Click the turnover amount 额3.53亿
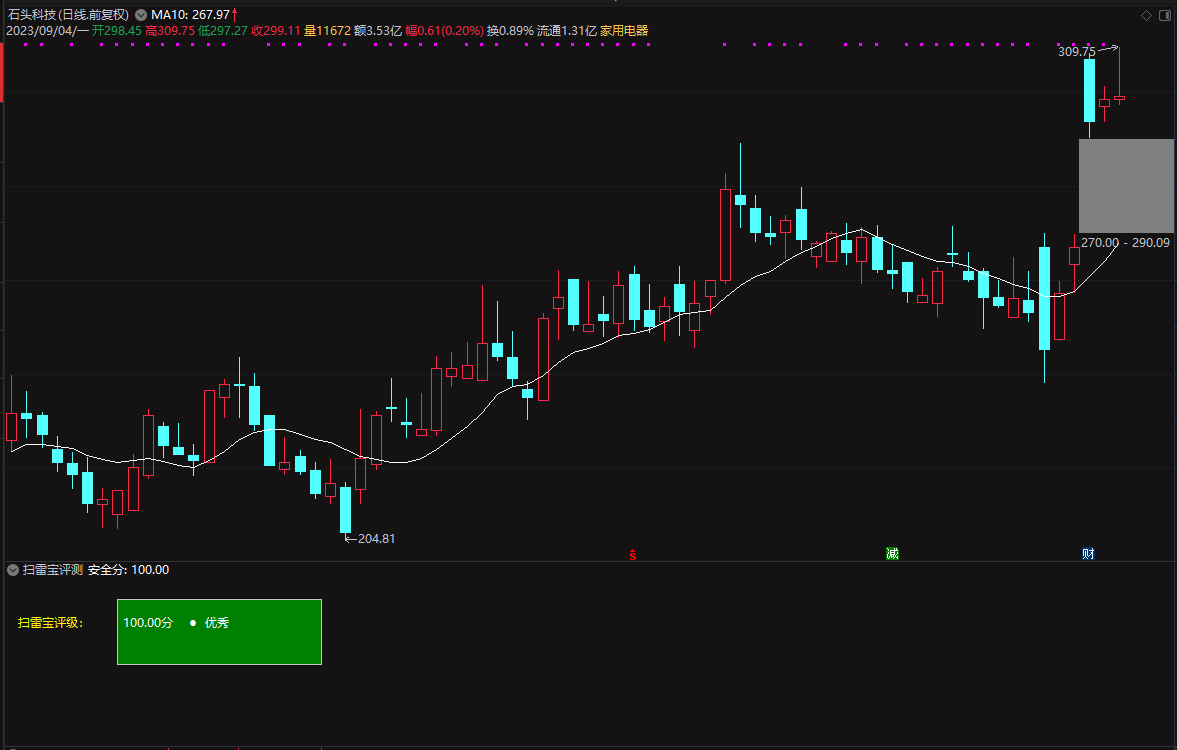Screen dimensions: 1177x750 point(378,31)
